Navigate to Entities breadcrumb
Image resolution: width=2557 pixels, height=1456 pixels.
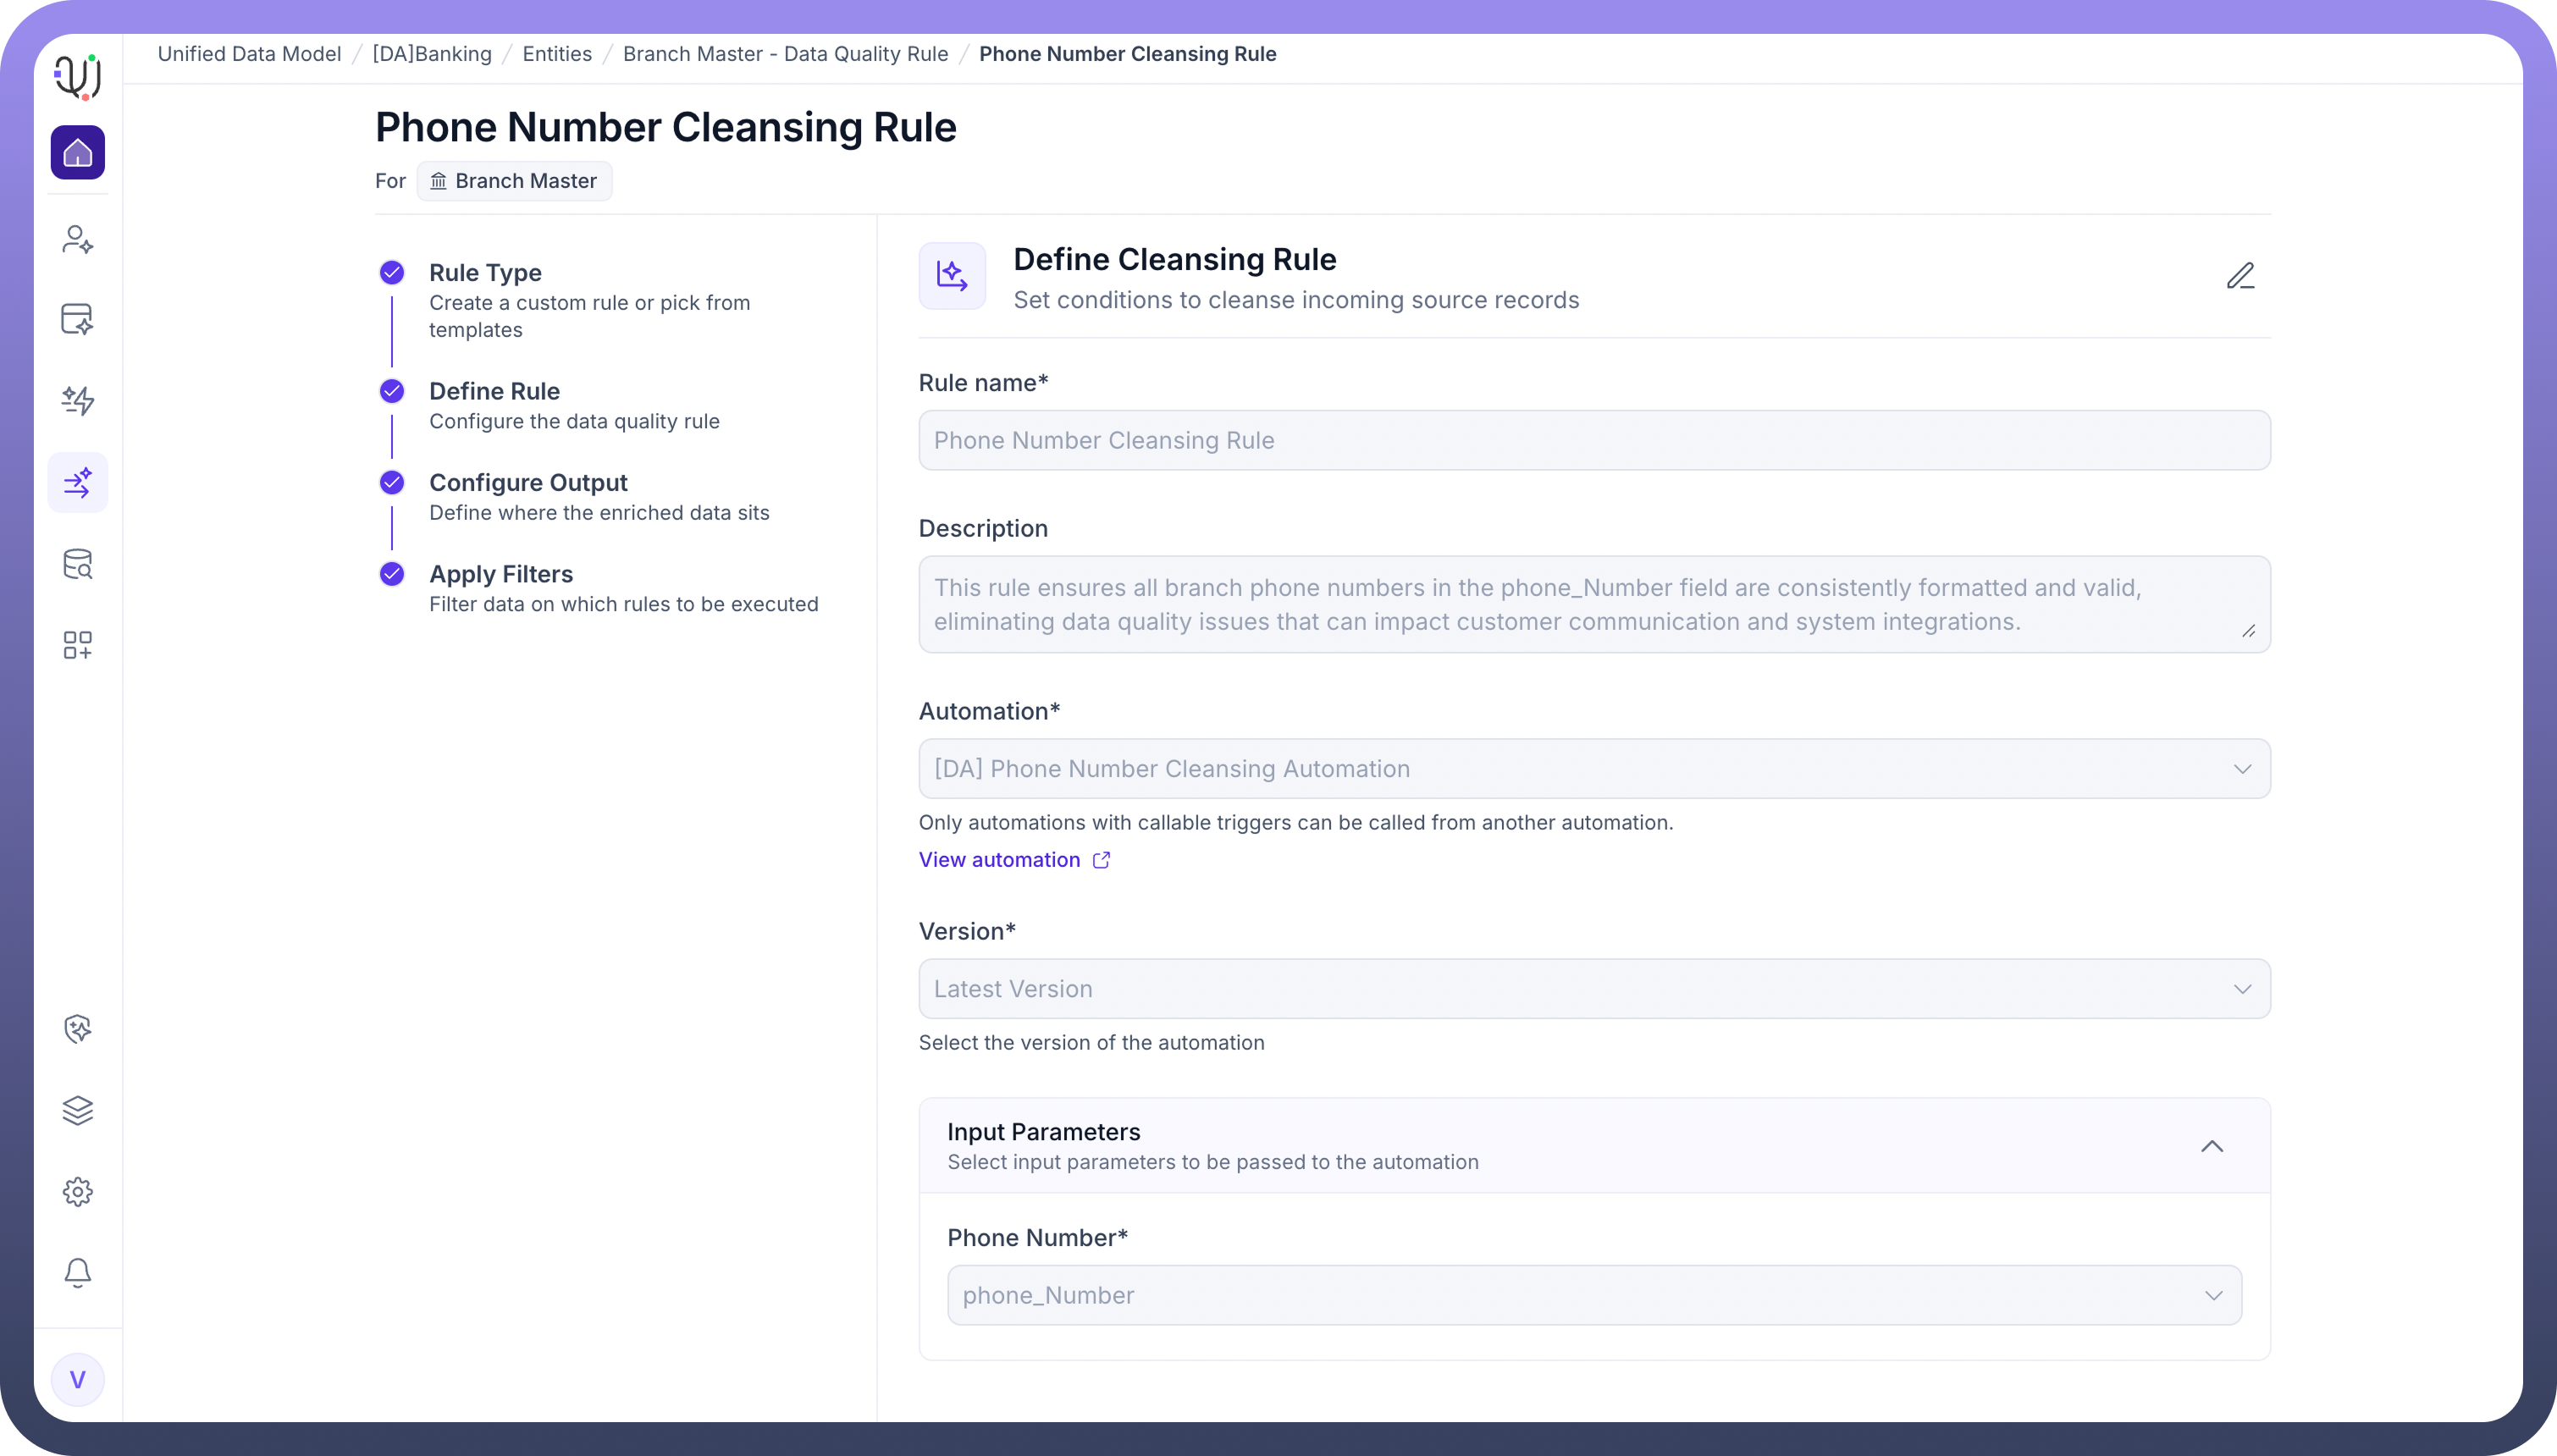click(557, 54)
